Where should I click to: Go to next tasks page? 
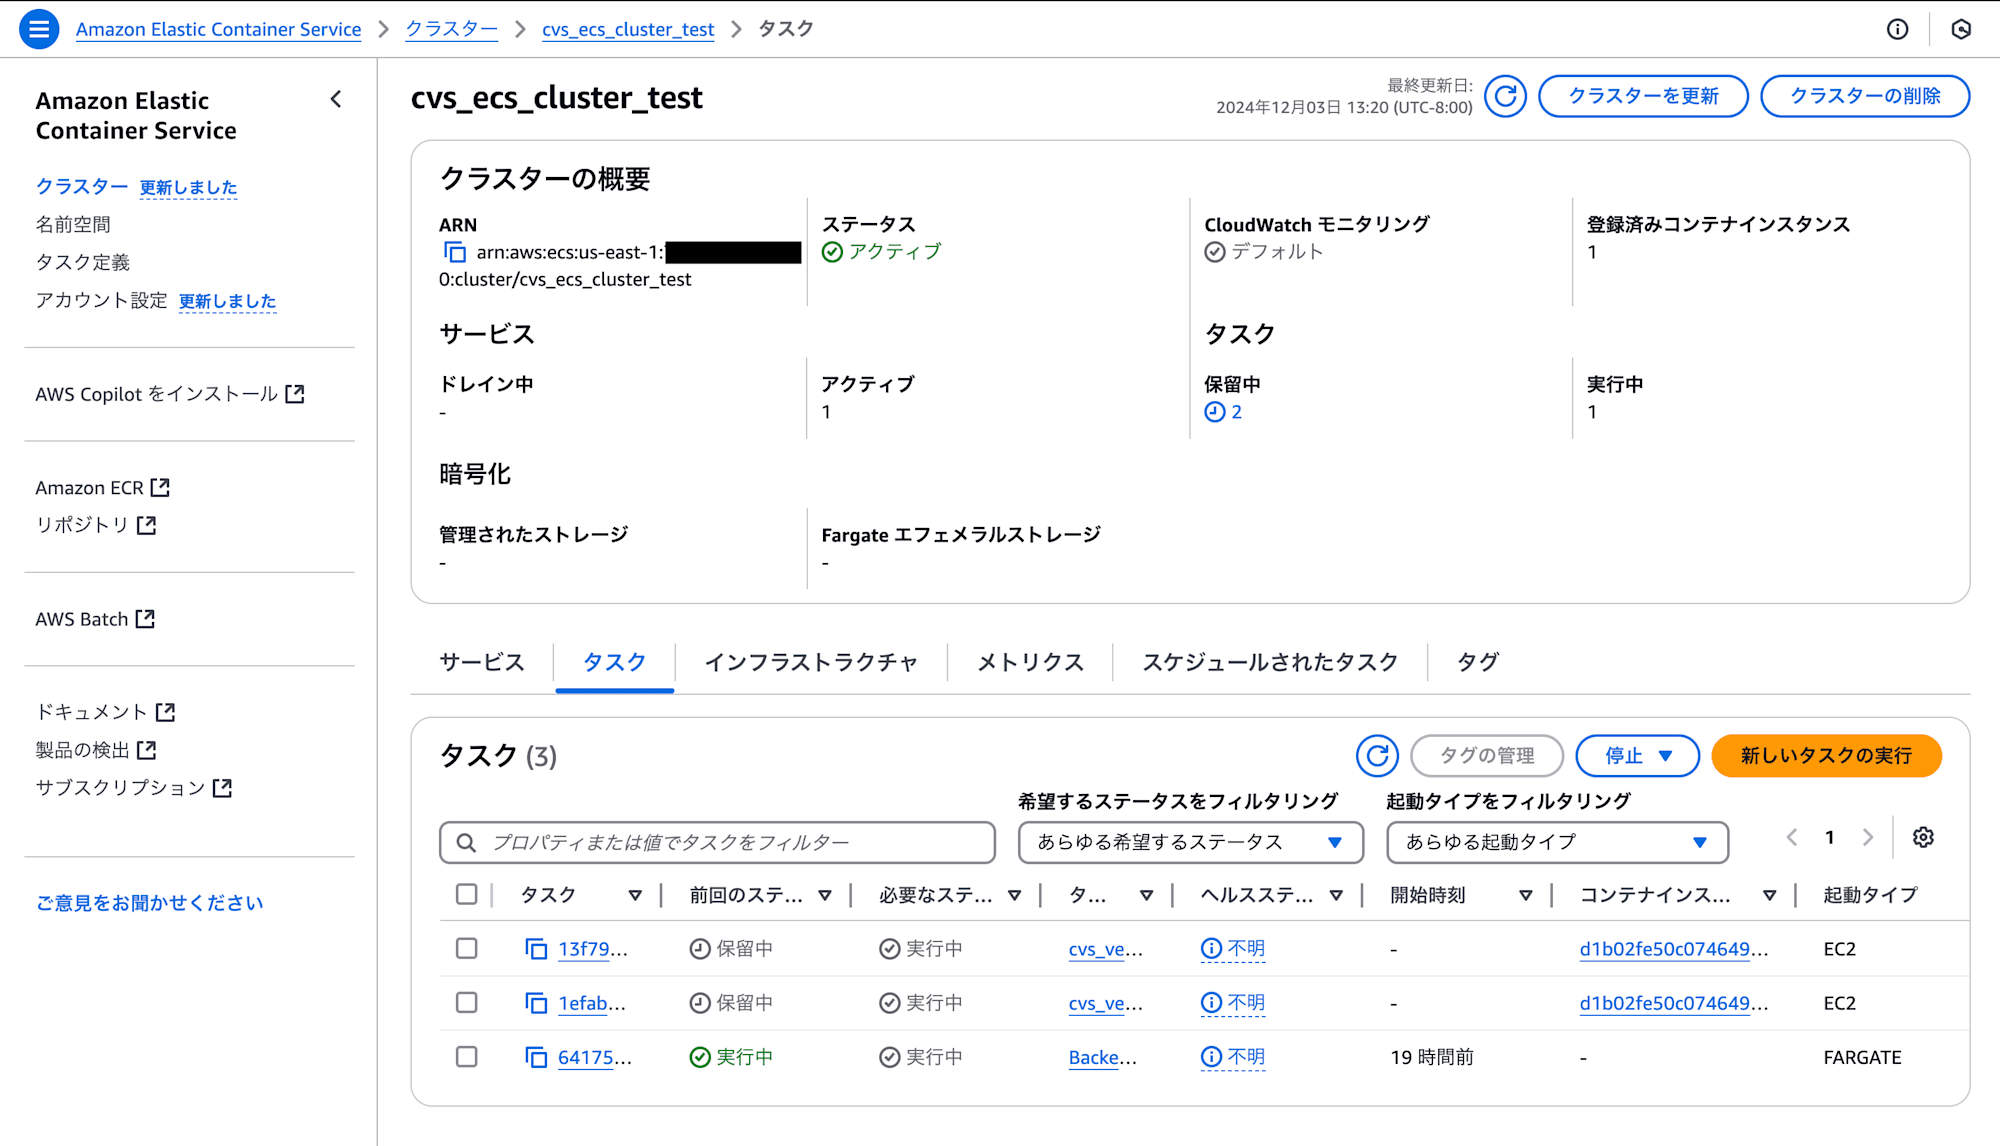point(1867,838)
